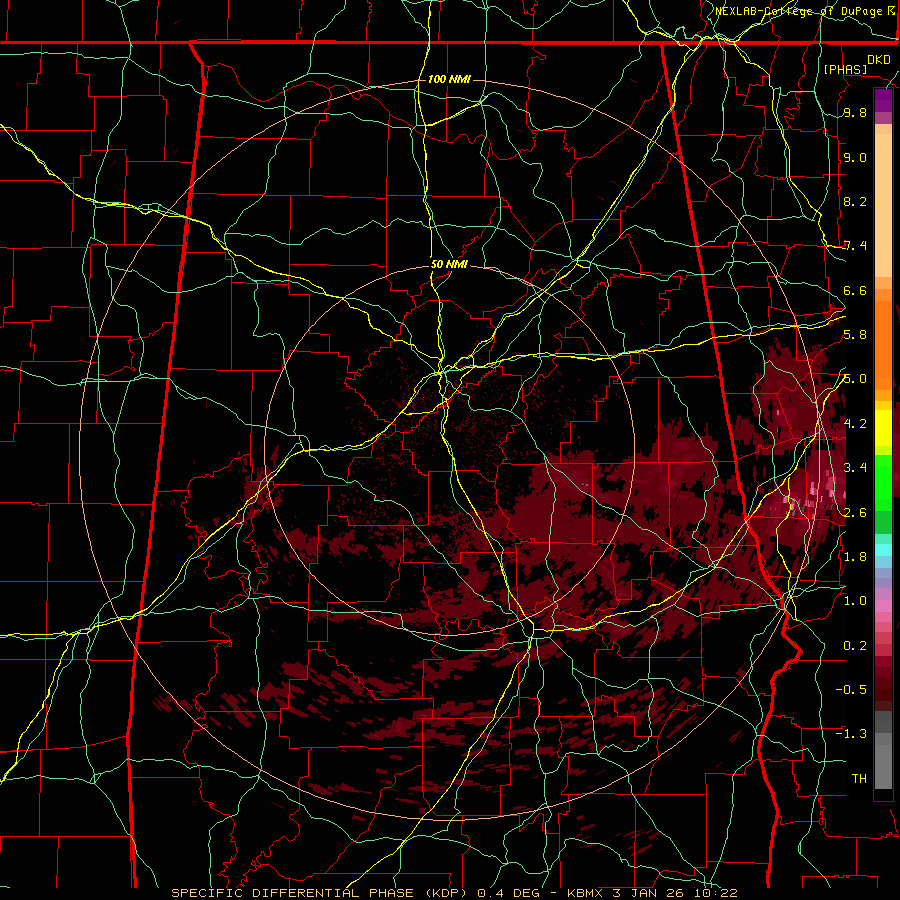Viewport: 900px width, 900px height.
Task: Select the 9.0 value on the color scale
Action: pyautogui.click(x=855, y=158)
